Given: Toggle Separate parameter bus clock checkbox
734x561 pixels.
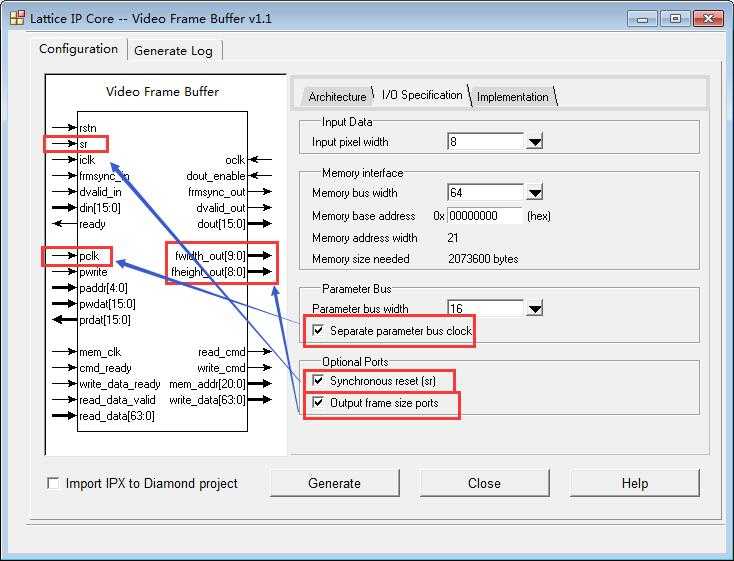Looking at the screenshot, I should (x=318, y=330).
